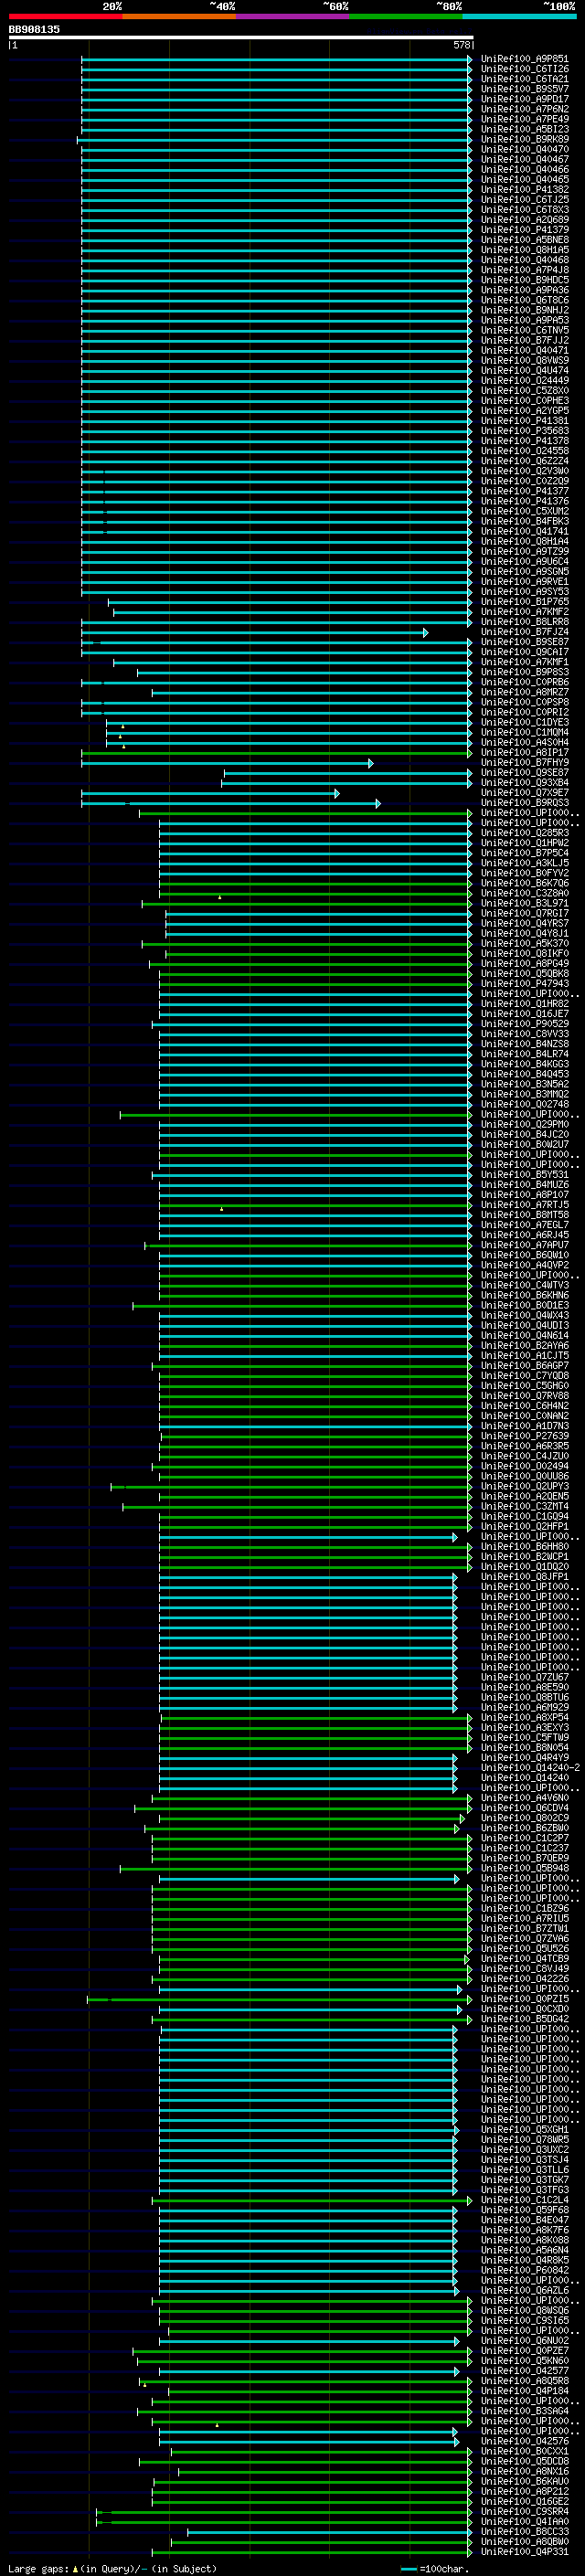Open hit UniRef100_A9P851

[524, 59]
